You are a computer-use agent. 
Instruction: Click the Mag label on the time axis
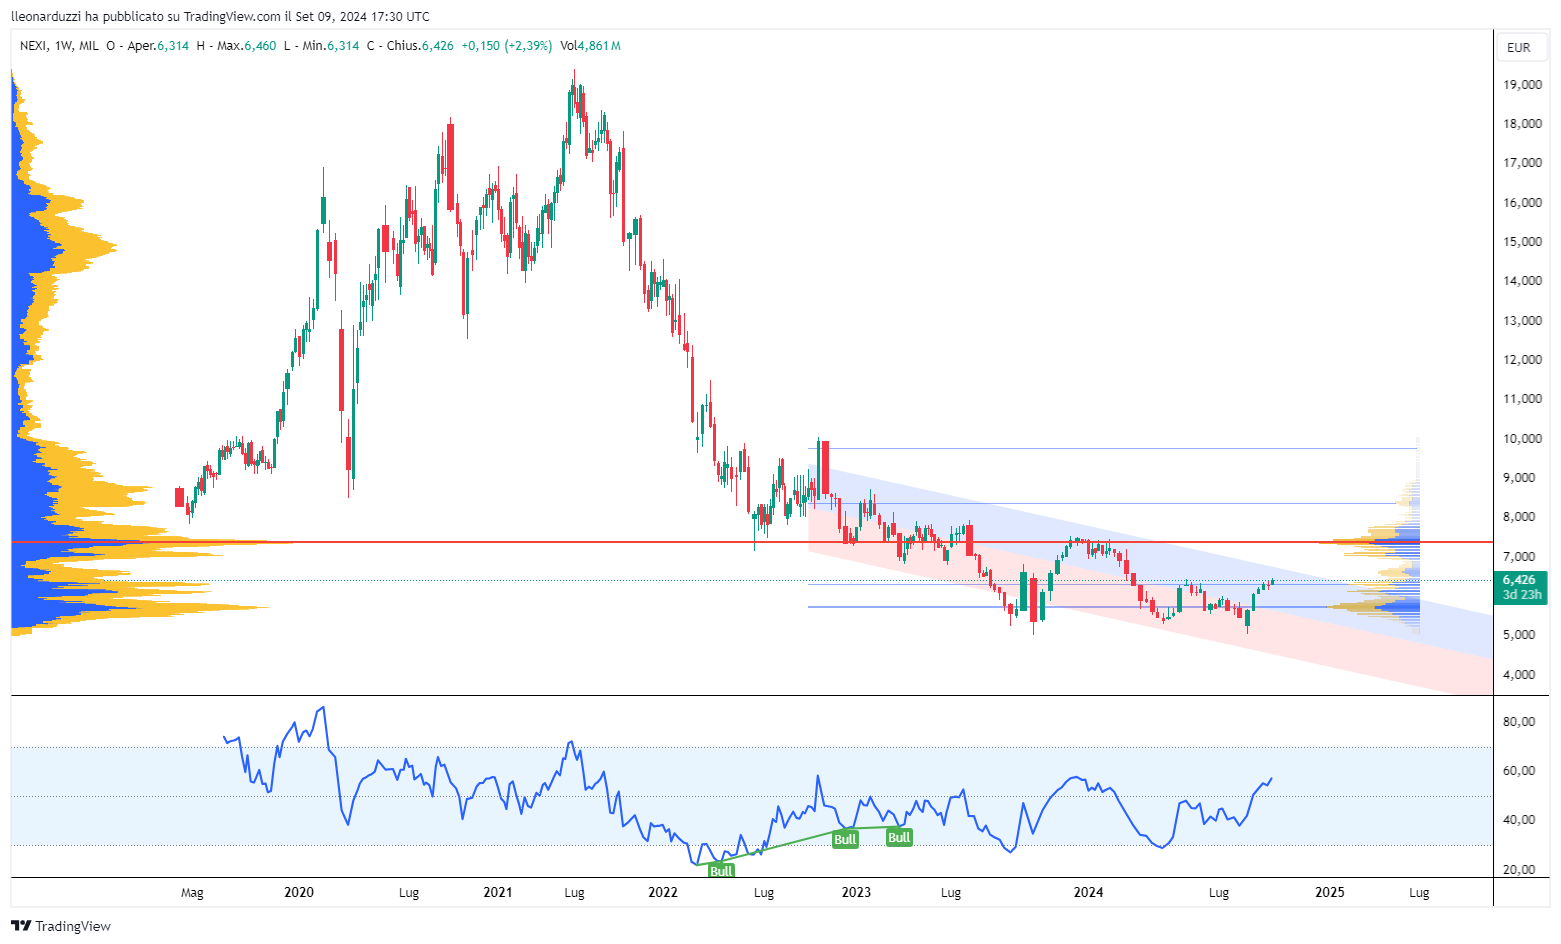(x=192, y=893)
